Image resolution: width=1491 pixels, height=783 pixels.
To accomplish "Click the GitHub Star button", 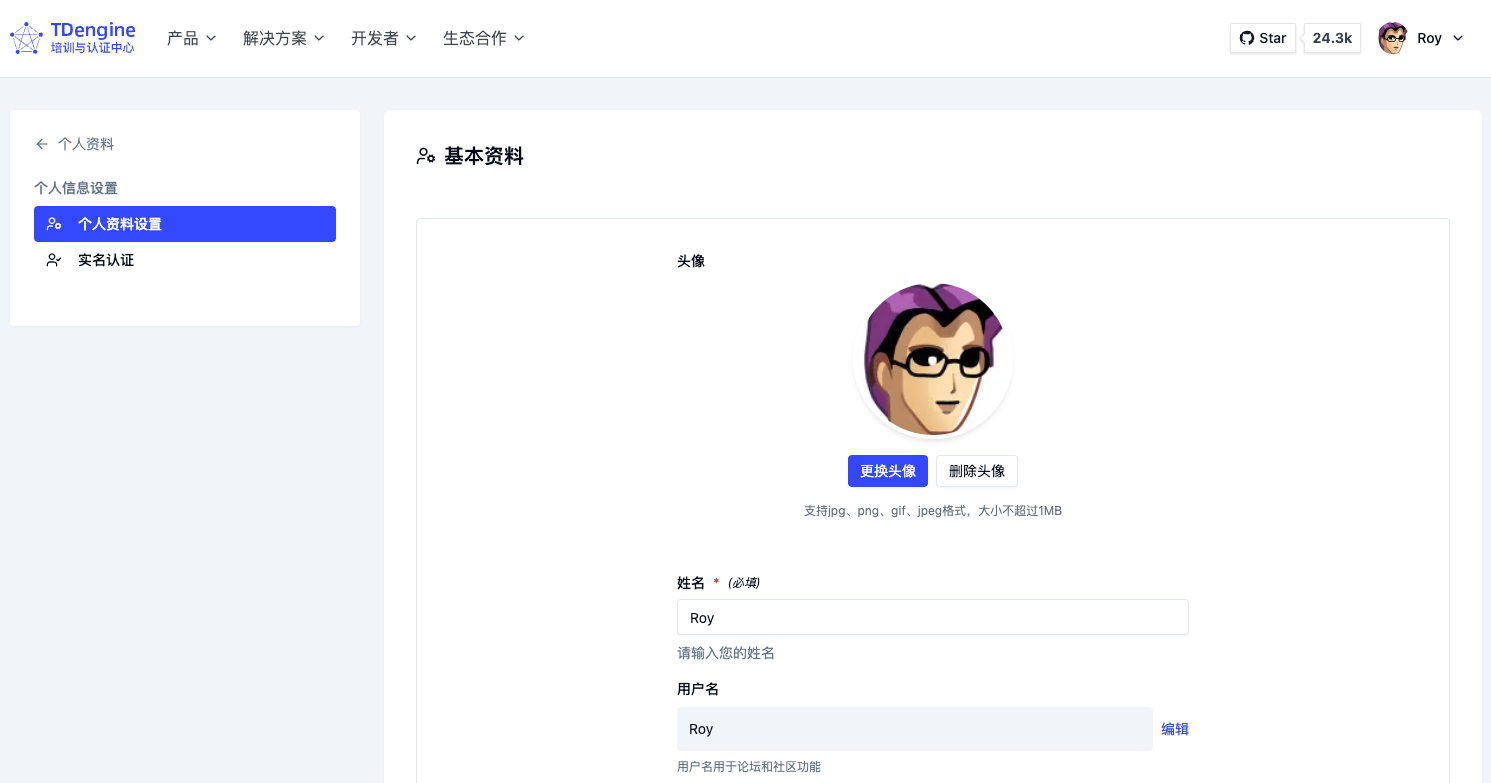I will 1263,38.
